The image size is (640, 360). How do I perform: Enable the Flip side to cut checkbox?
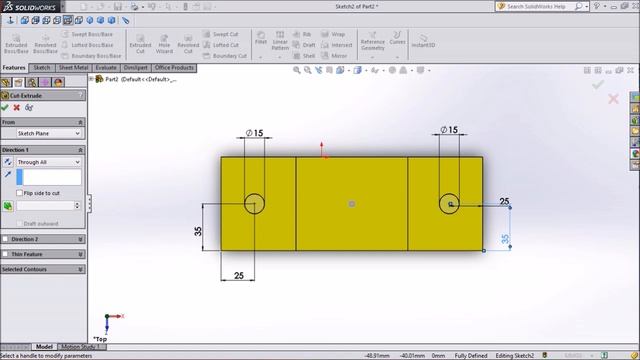(x=19, y=193)
